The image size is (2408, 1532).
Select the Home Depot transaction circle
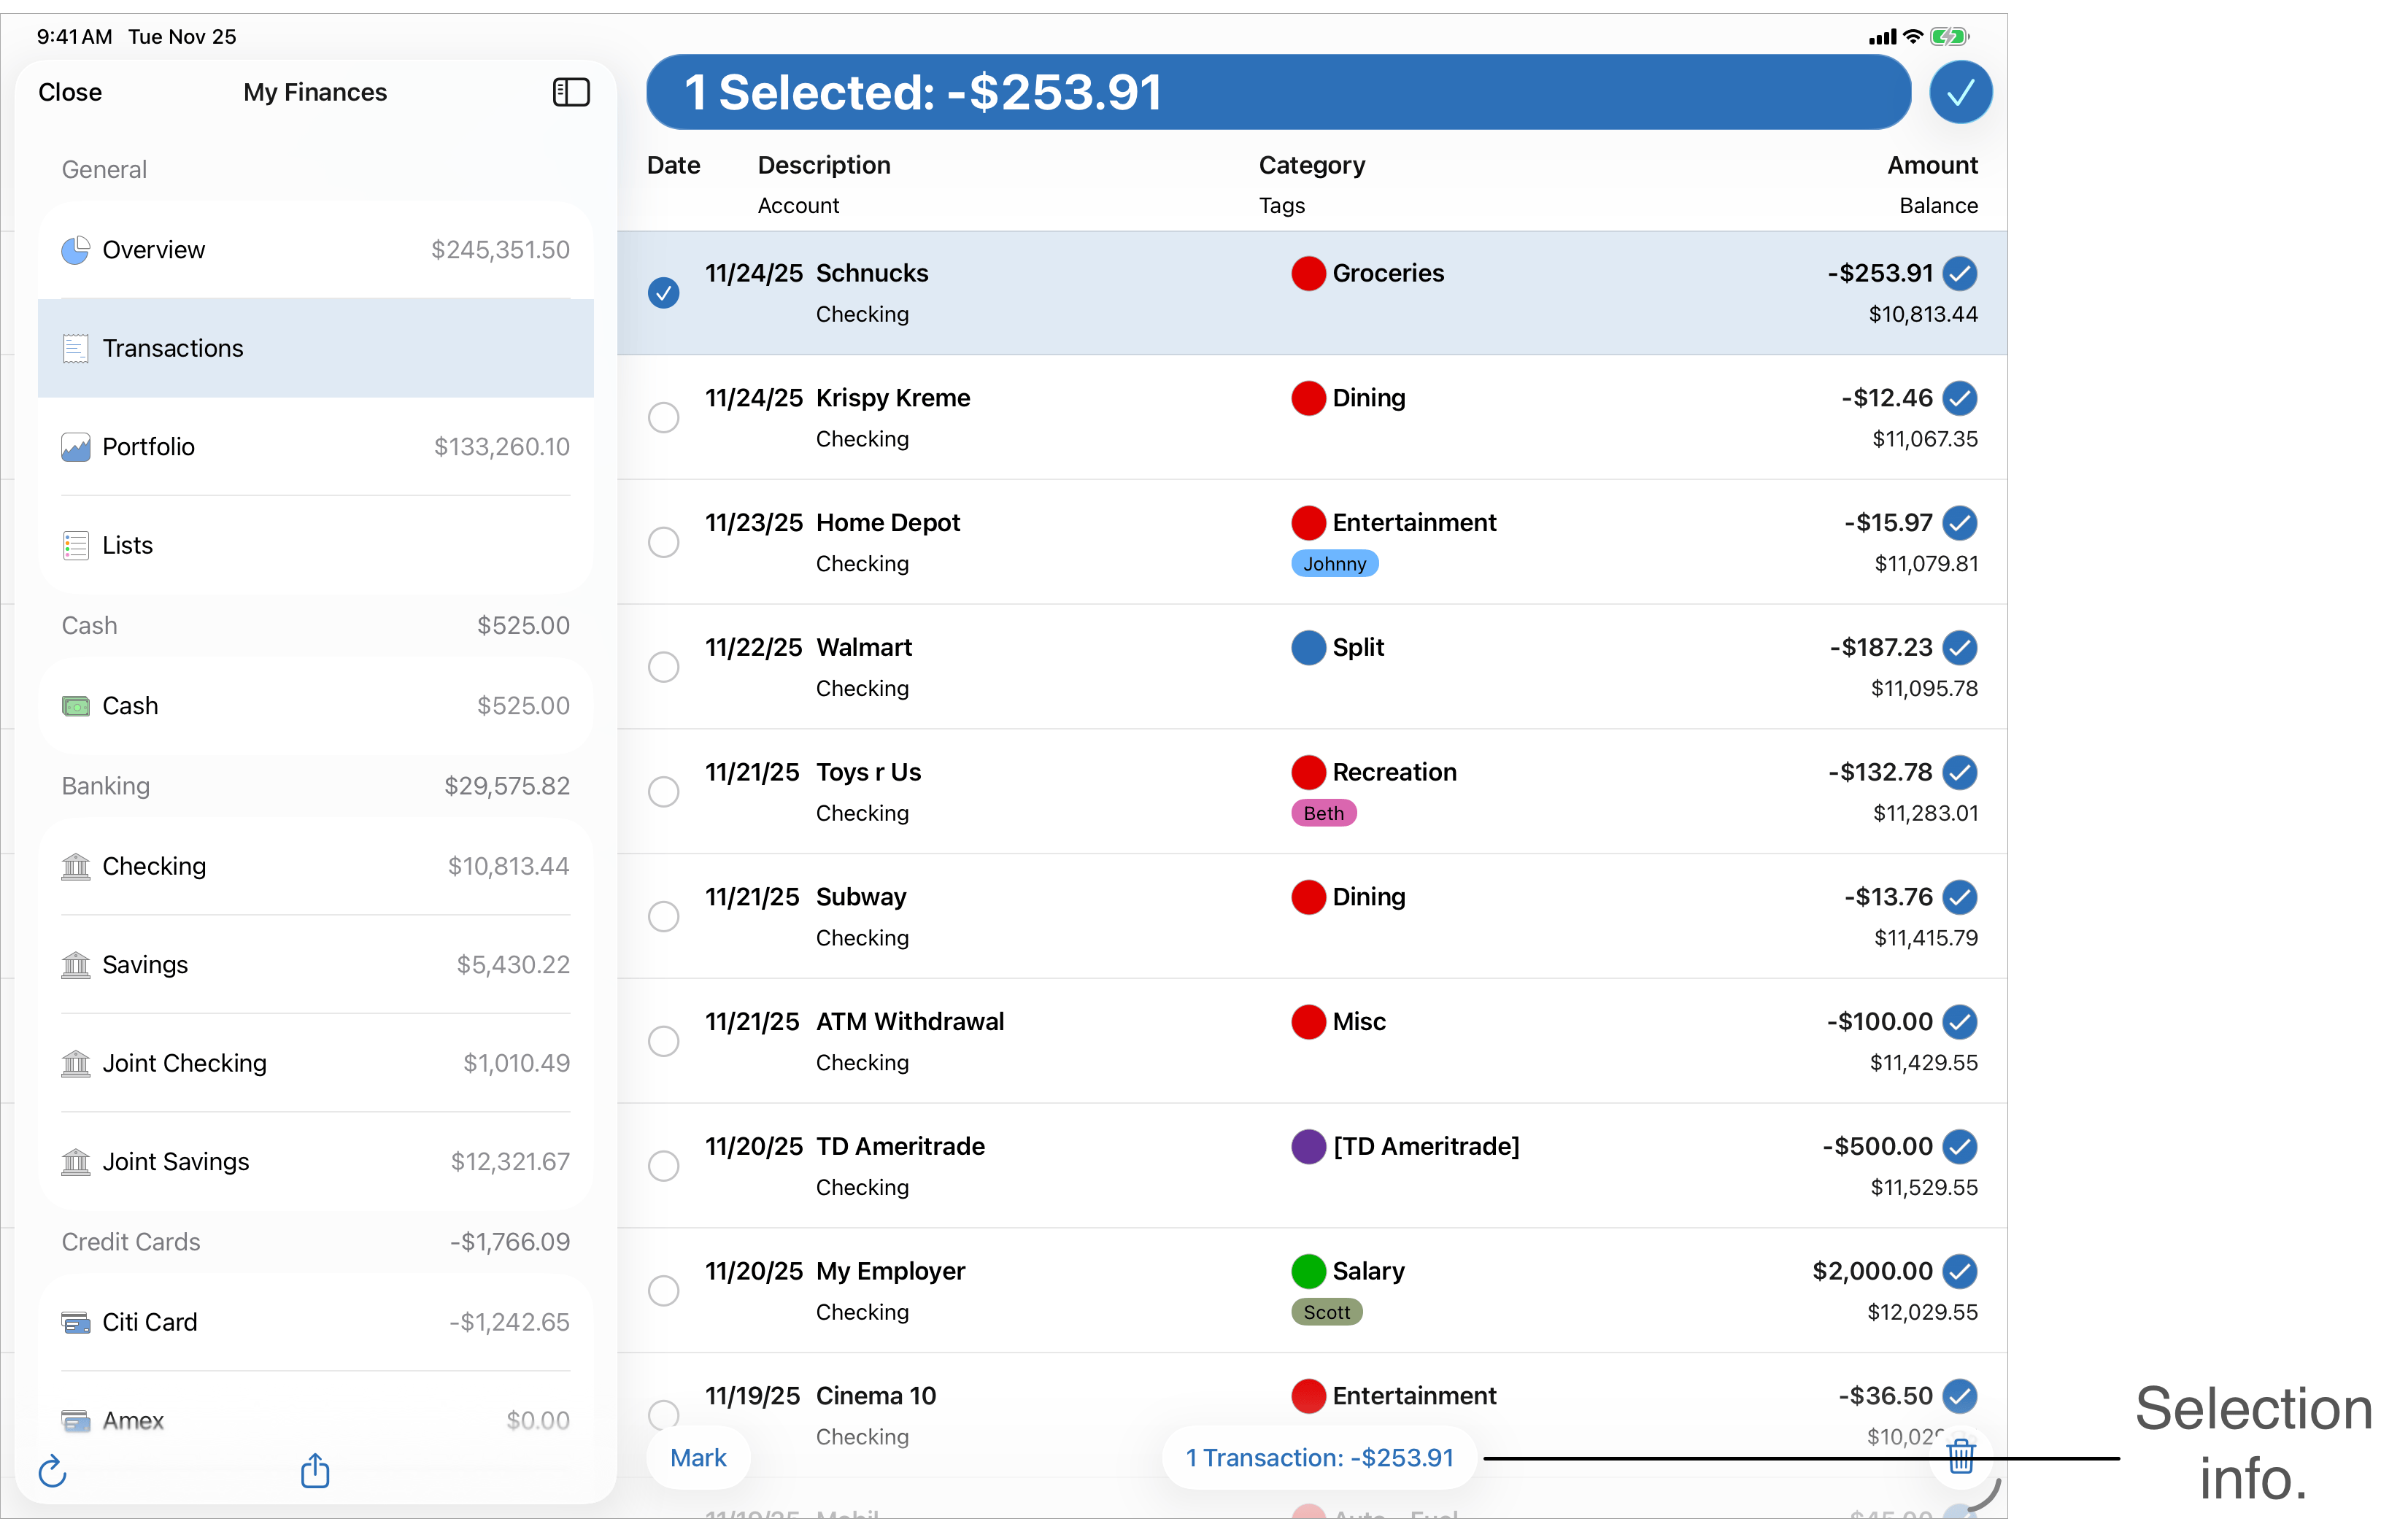pos(663,542)
